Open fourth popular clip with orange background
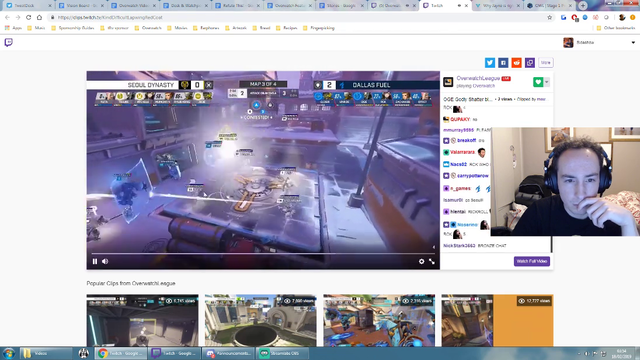640x360 pixels. 498,320
